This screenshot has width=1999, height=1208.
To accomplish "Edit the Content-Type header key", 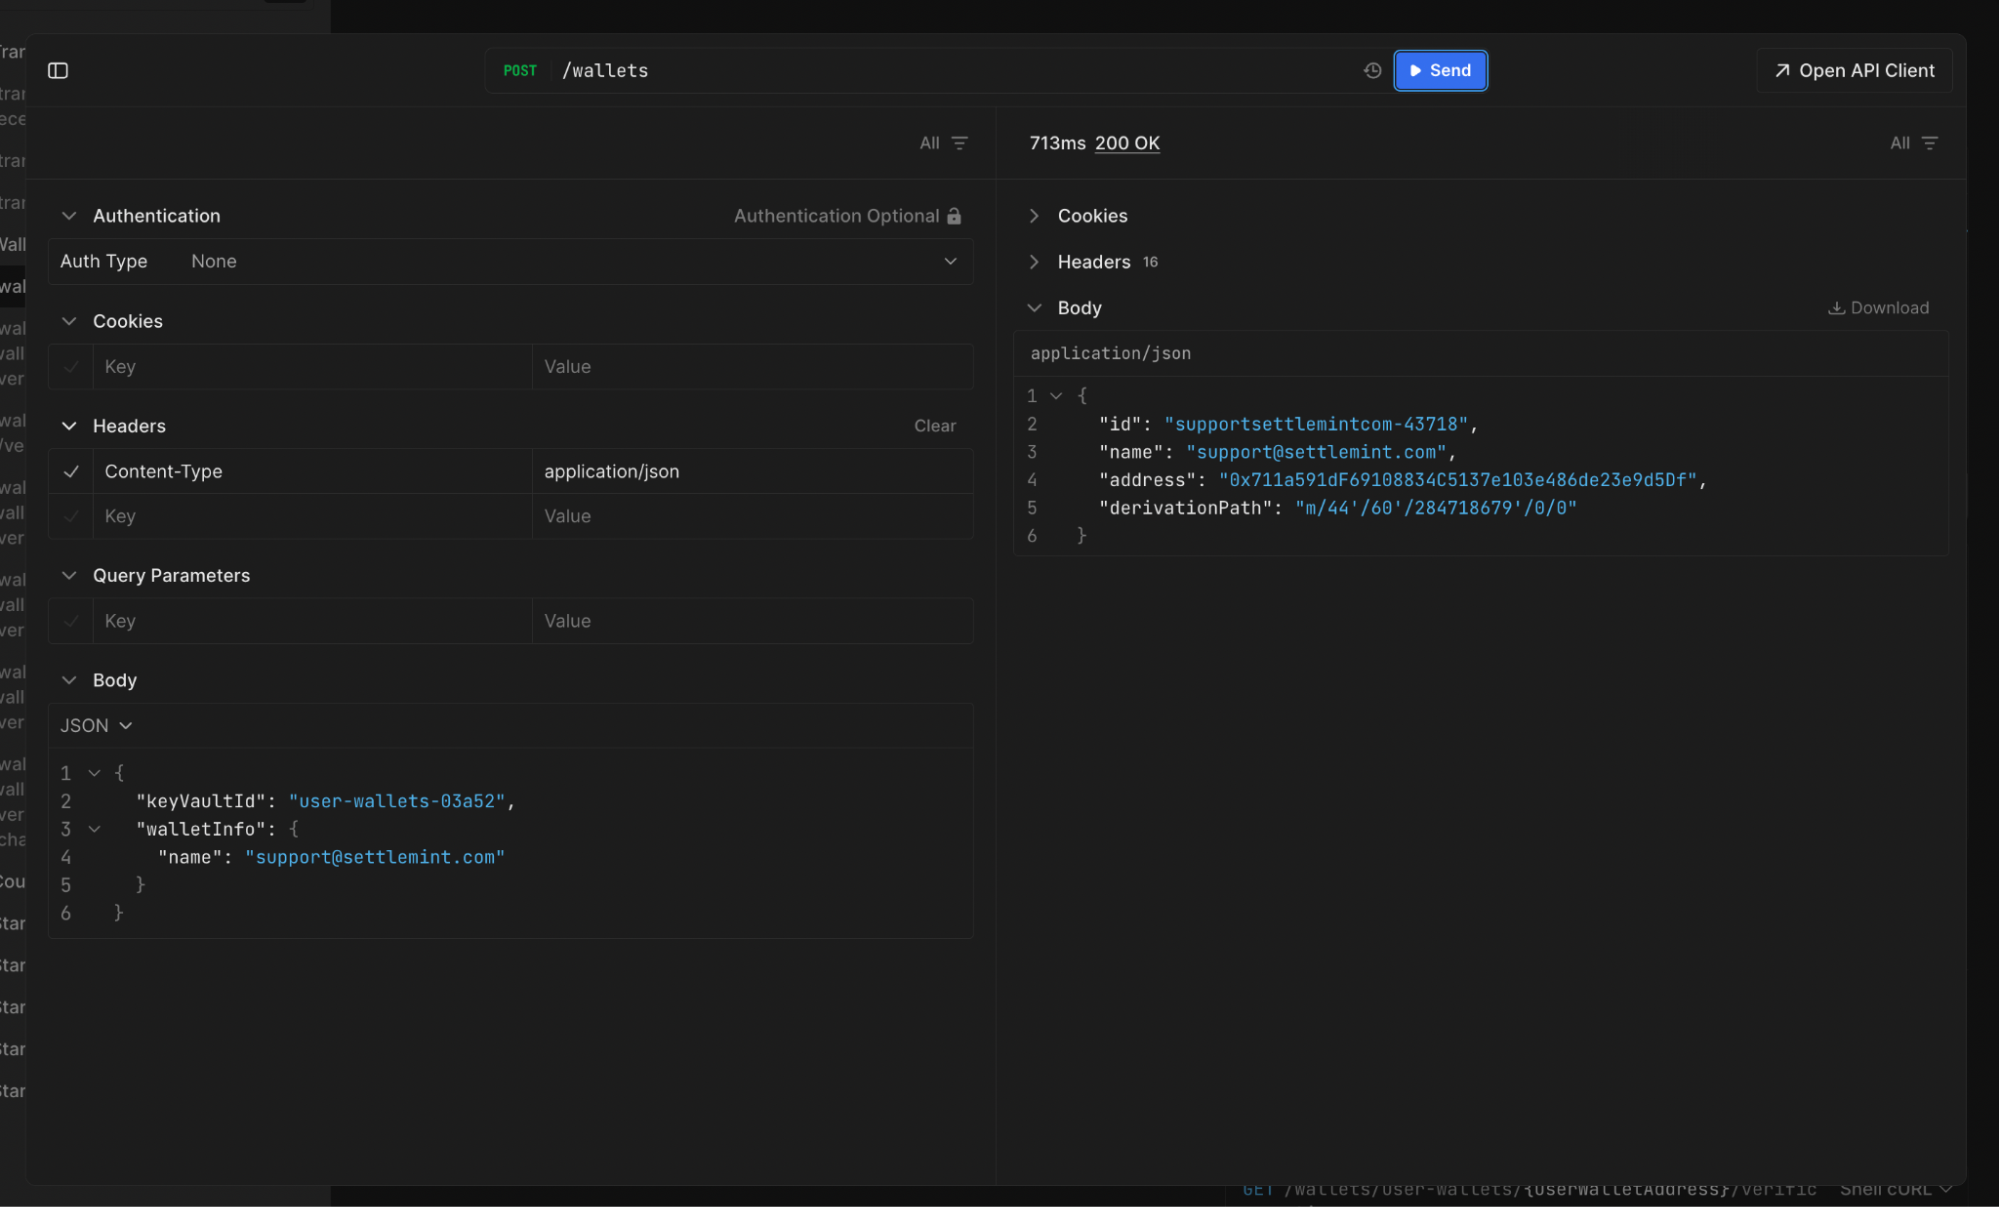I will [312, 471].
